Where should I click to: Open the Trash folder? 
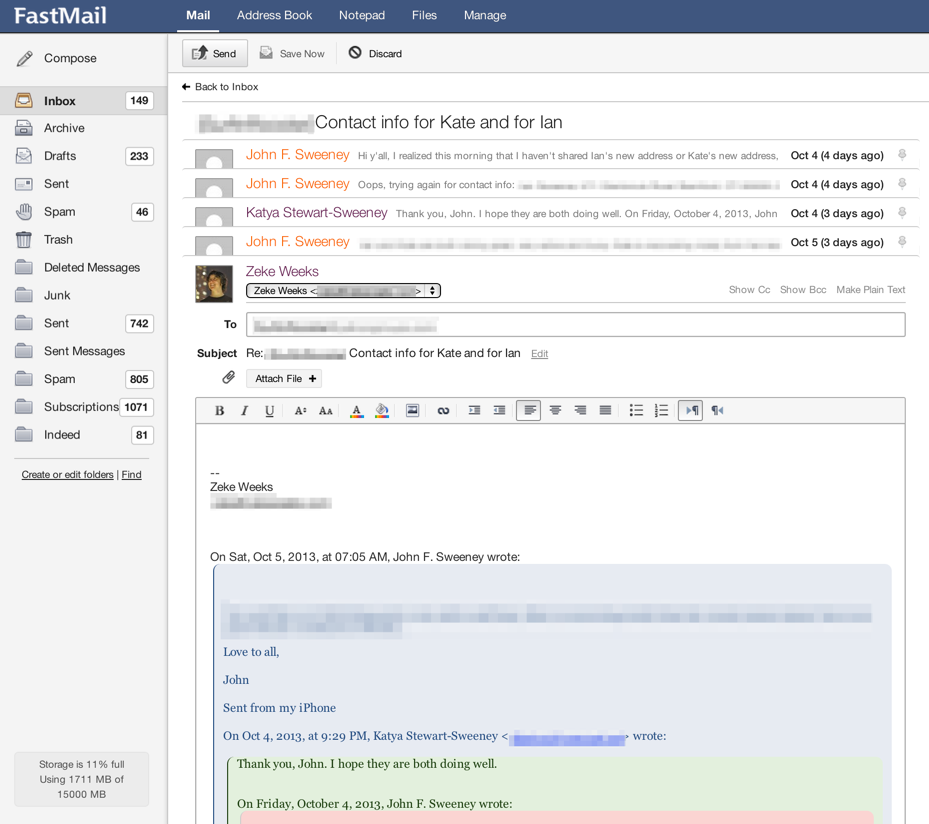pos(84,239)
